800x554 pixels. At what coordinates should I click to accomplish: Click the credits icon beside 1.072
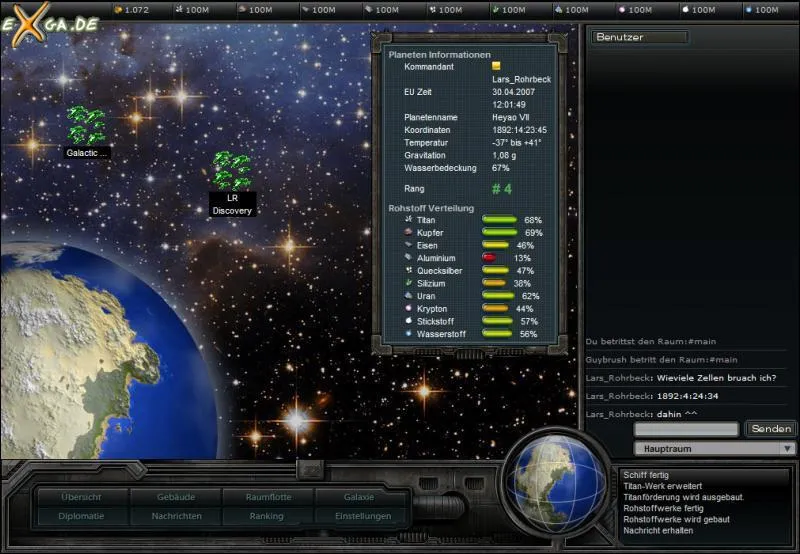pos(118,10)
